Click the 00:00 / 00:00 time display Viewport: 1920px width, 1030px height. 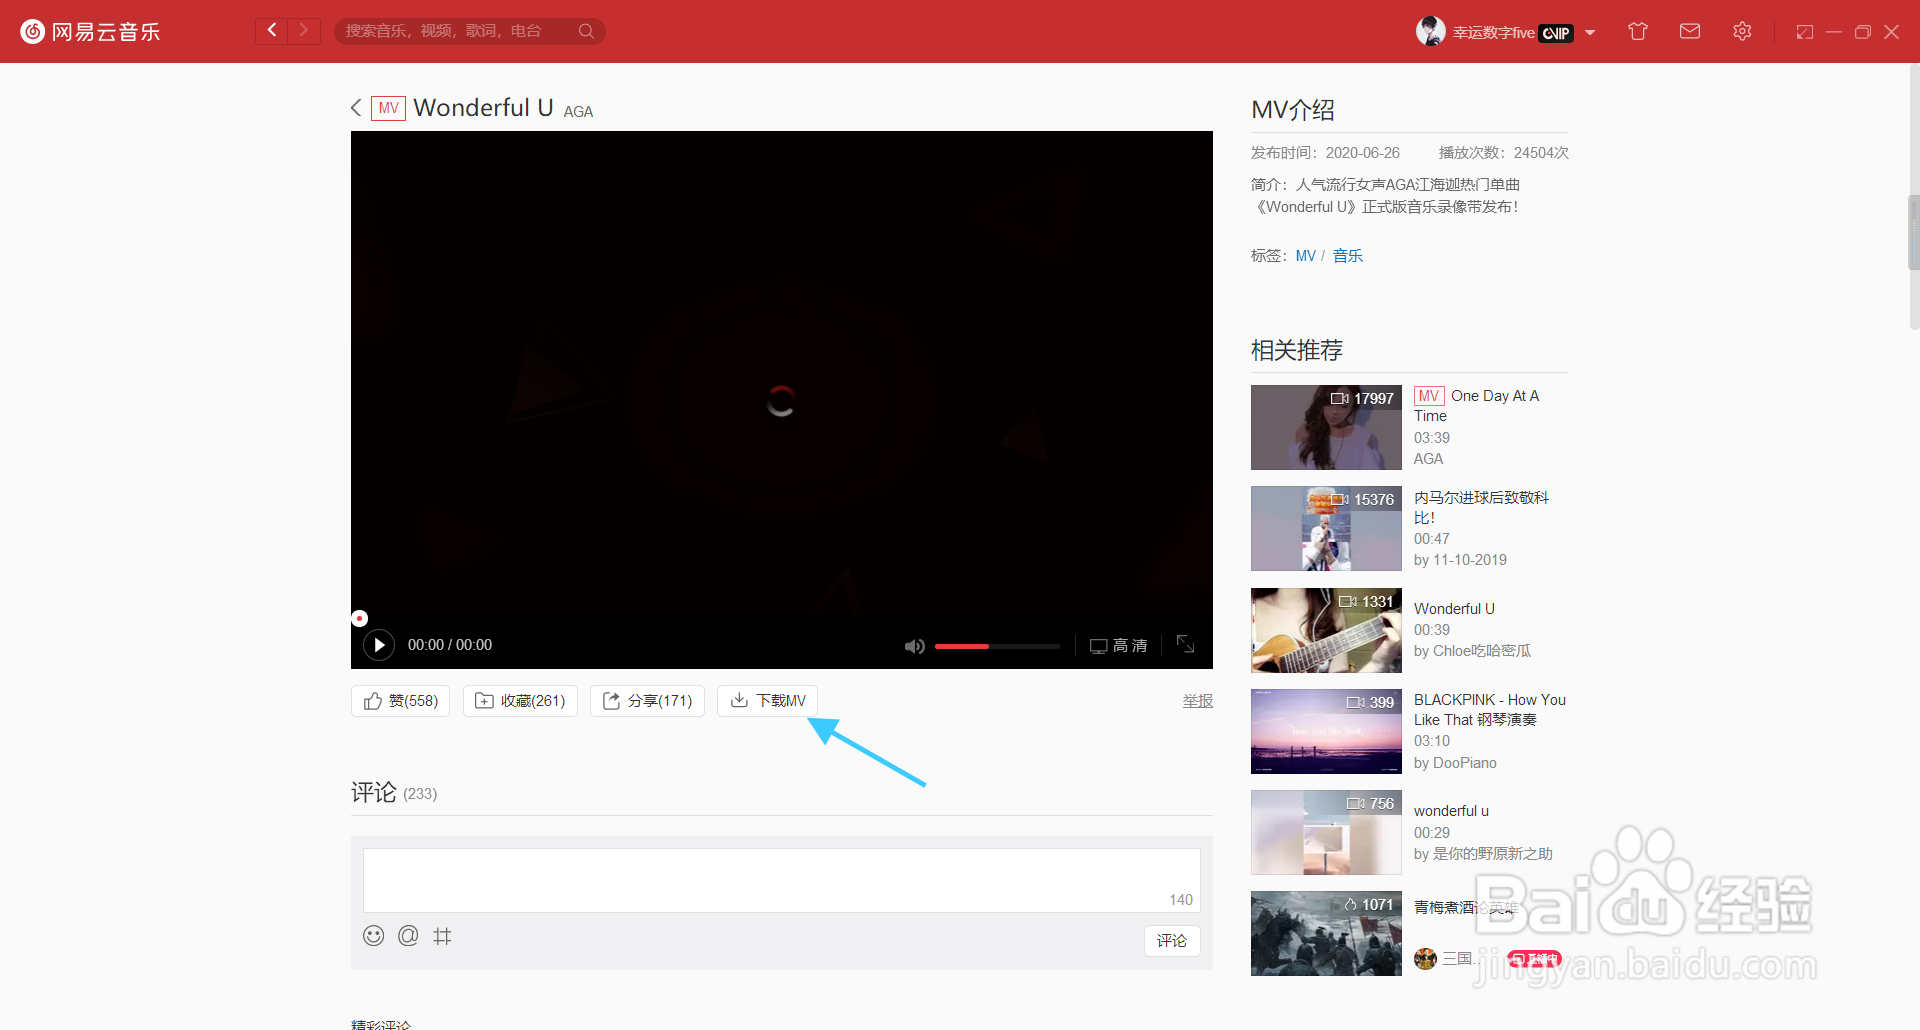450,645
